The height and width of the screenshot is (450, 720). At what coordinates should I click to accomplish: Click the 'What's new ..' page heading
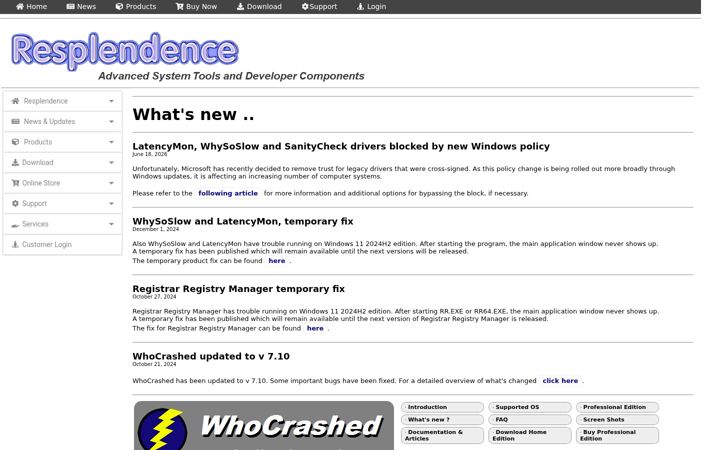pyautogui.click(x=193, y=114)
